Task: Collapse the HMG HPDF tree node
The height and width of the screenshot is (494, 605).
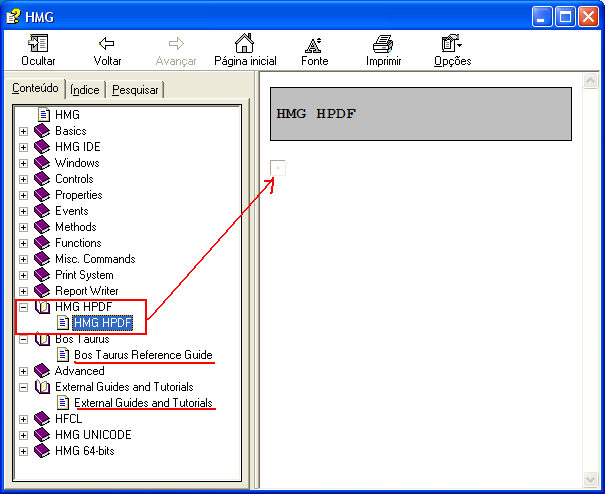Action: [23, 307]
